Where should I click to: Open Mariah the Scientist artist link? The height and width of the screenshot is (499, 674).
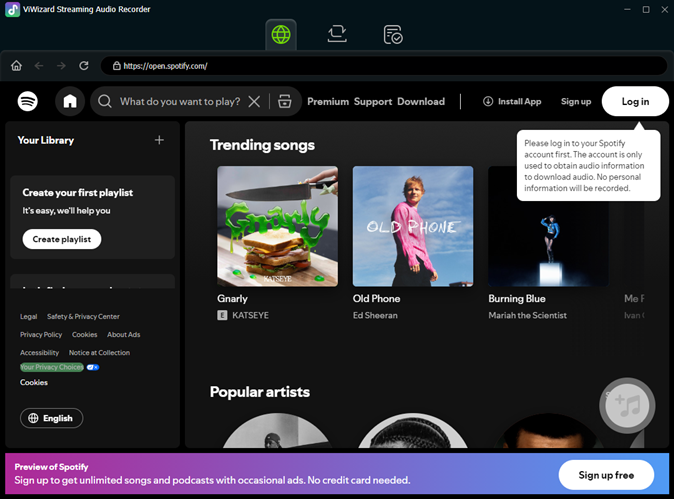pyautogui.click(x=527, y=315)
